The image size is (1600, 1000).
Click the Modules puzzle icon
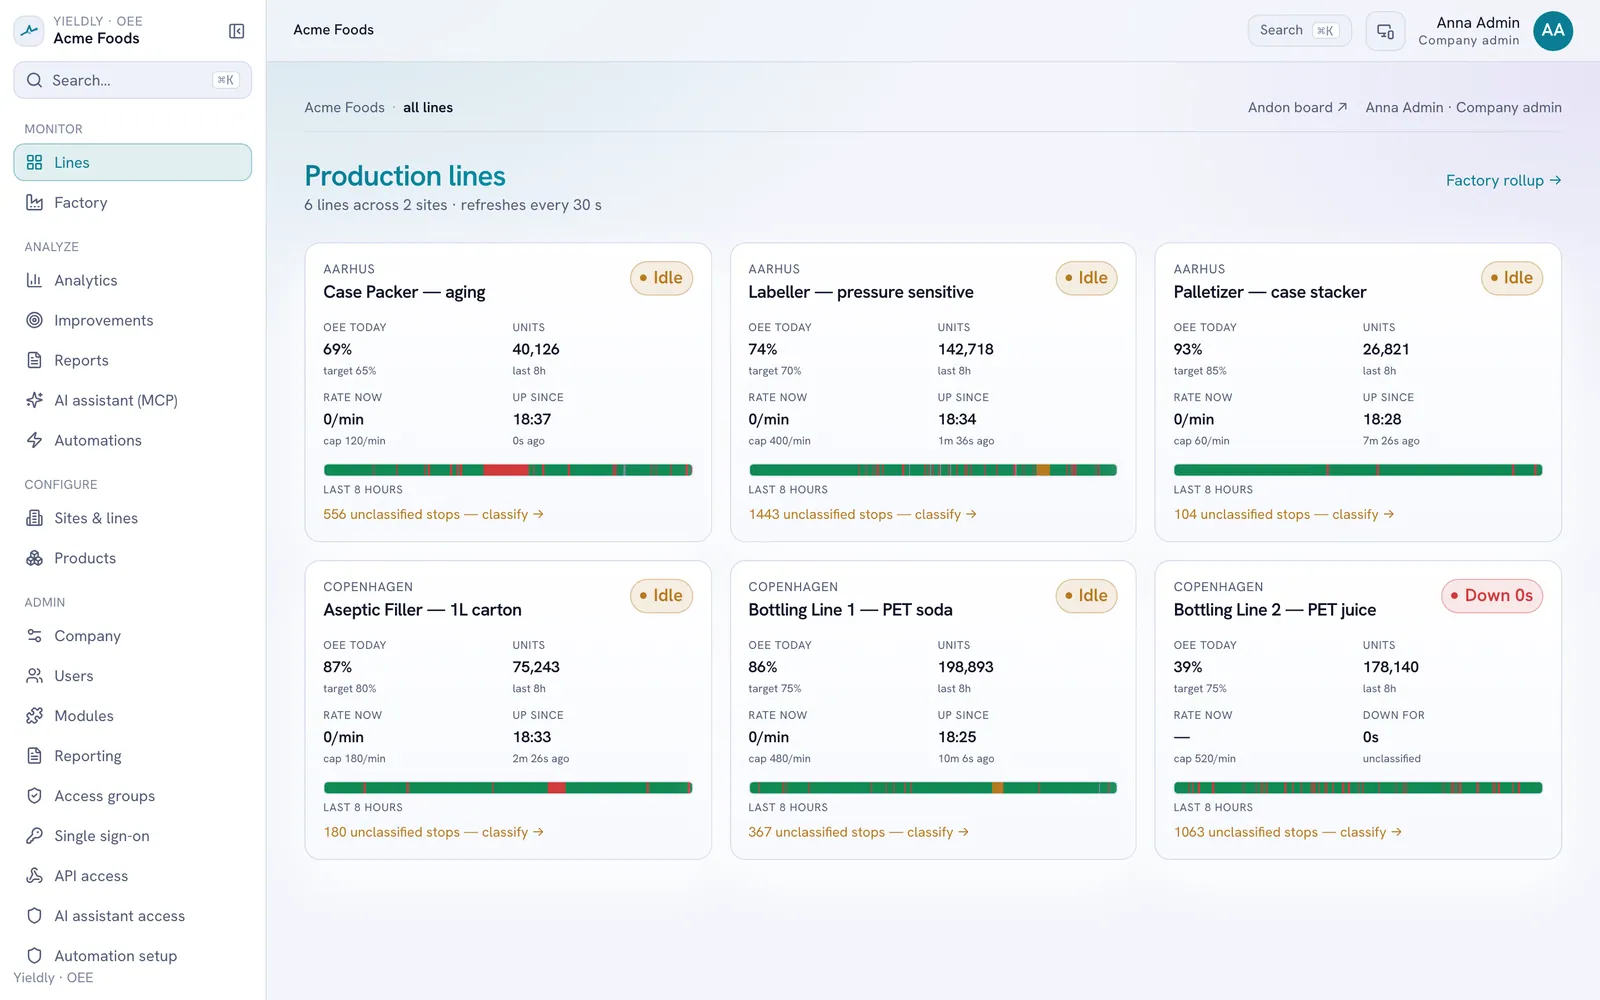tap(34, 716)
